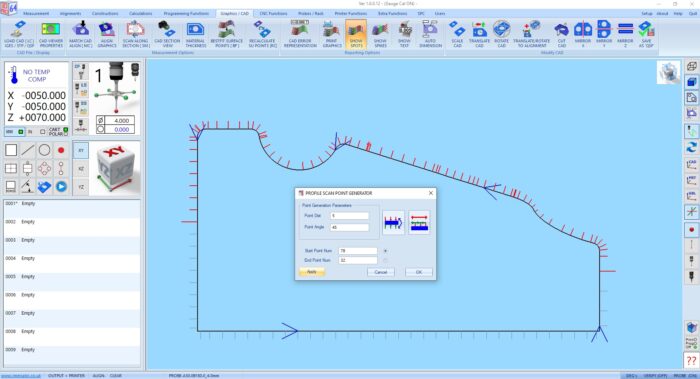The height and width of the screenshot is (379, 700).
Task: Click the Start Point Num field
Action: point(358,251)
